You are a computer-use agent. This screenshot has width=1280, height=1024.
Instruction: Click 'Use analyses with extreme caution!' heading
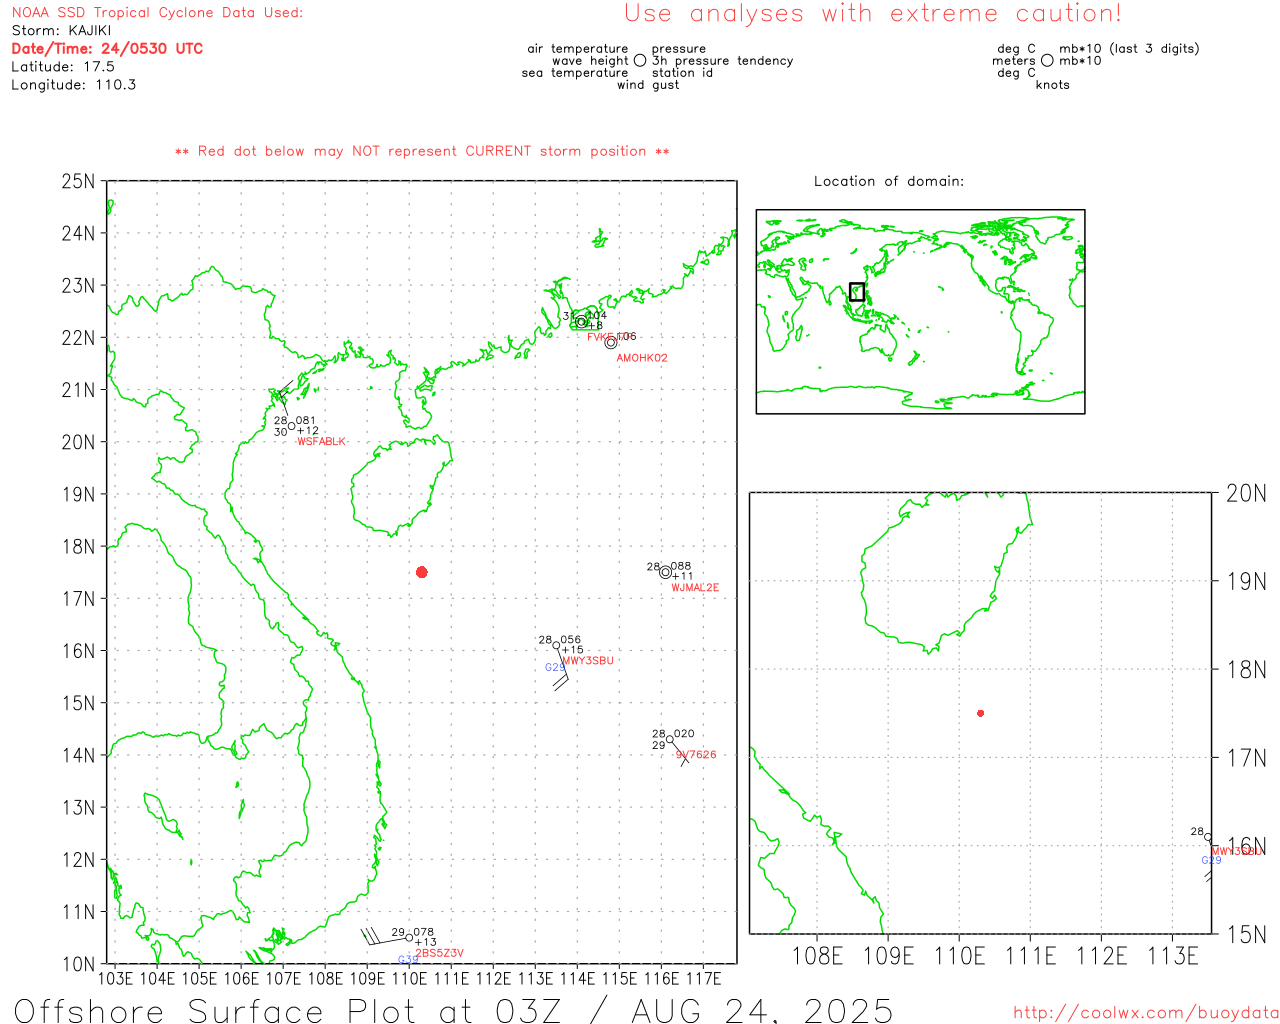pos(873,14)
